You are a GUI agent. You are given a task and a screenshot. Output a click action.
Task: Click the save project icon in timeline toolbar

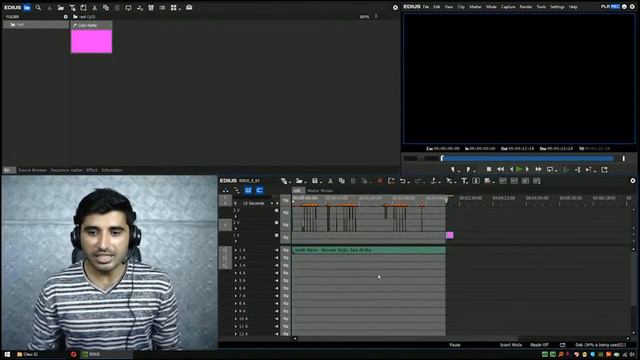point(315,181)
